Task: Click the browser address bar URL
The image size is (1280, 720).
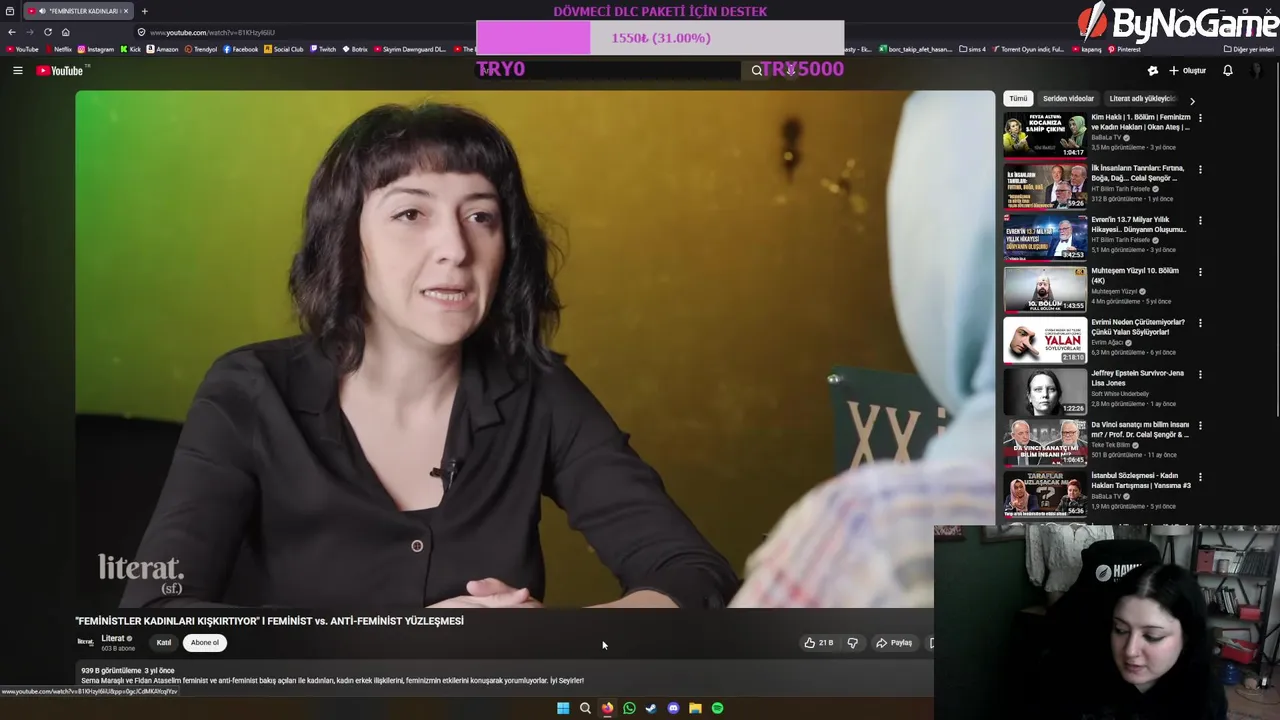Action: click(212, 32)
